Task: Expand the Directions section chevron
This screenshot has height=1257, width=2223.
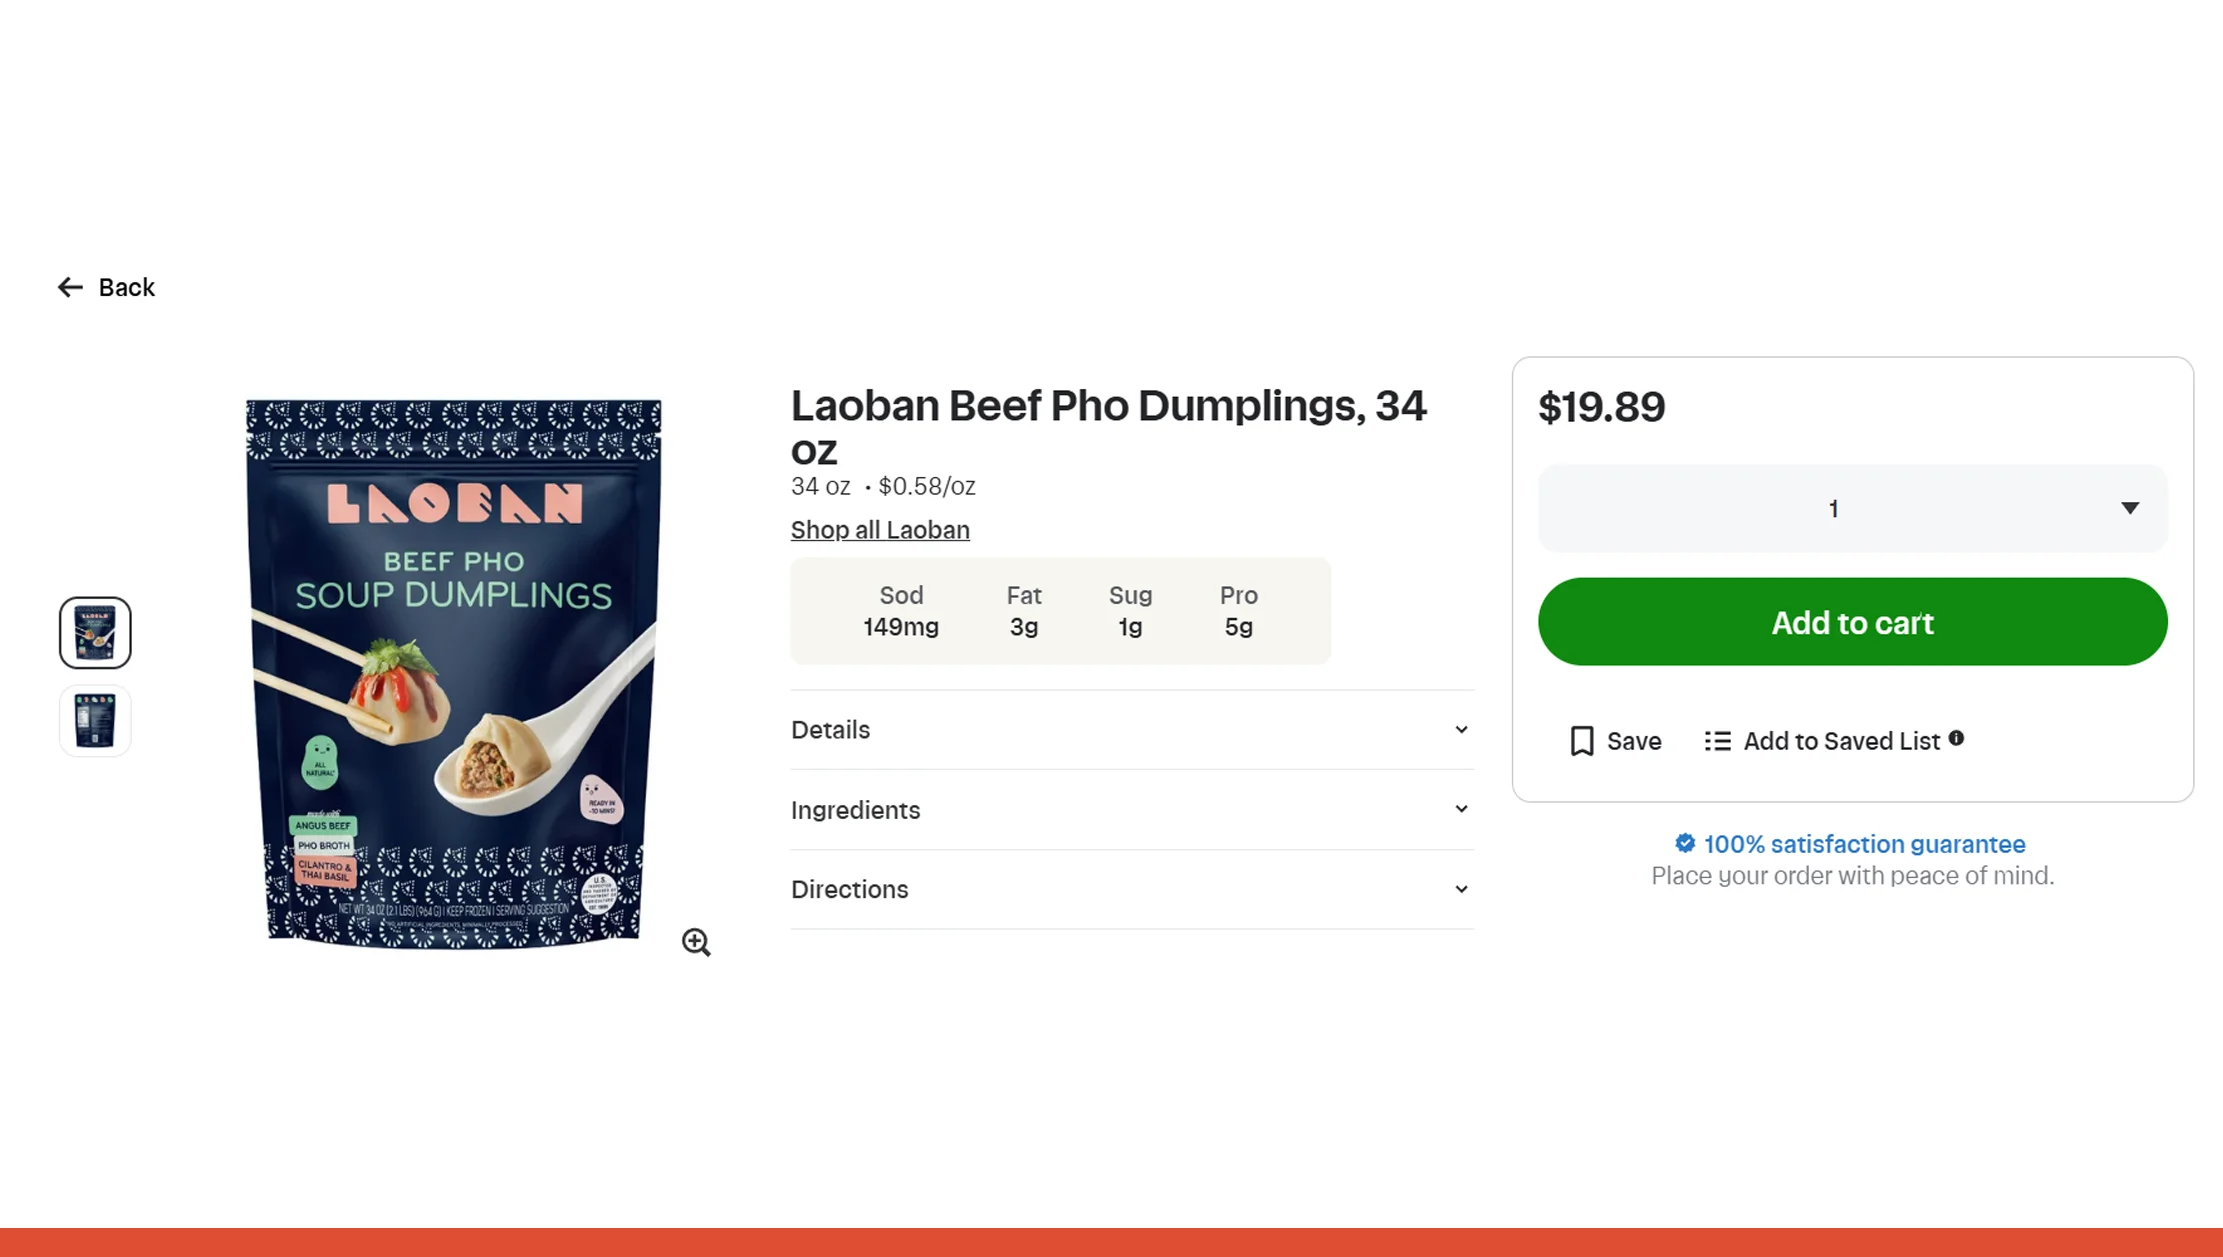Action: tap(1461, 889)
